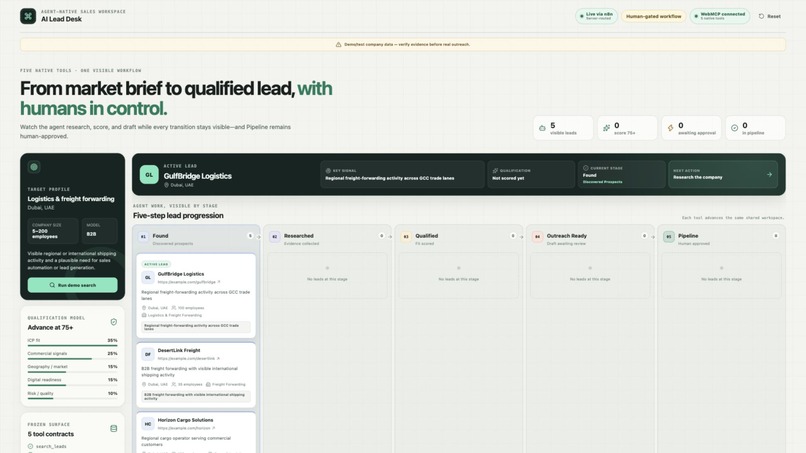Image resolution: width=806 pixels, height=453 pixels.
Task: Click the Run demo search button
Action: (72, 285)
